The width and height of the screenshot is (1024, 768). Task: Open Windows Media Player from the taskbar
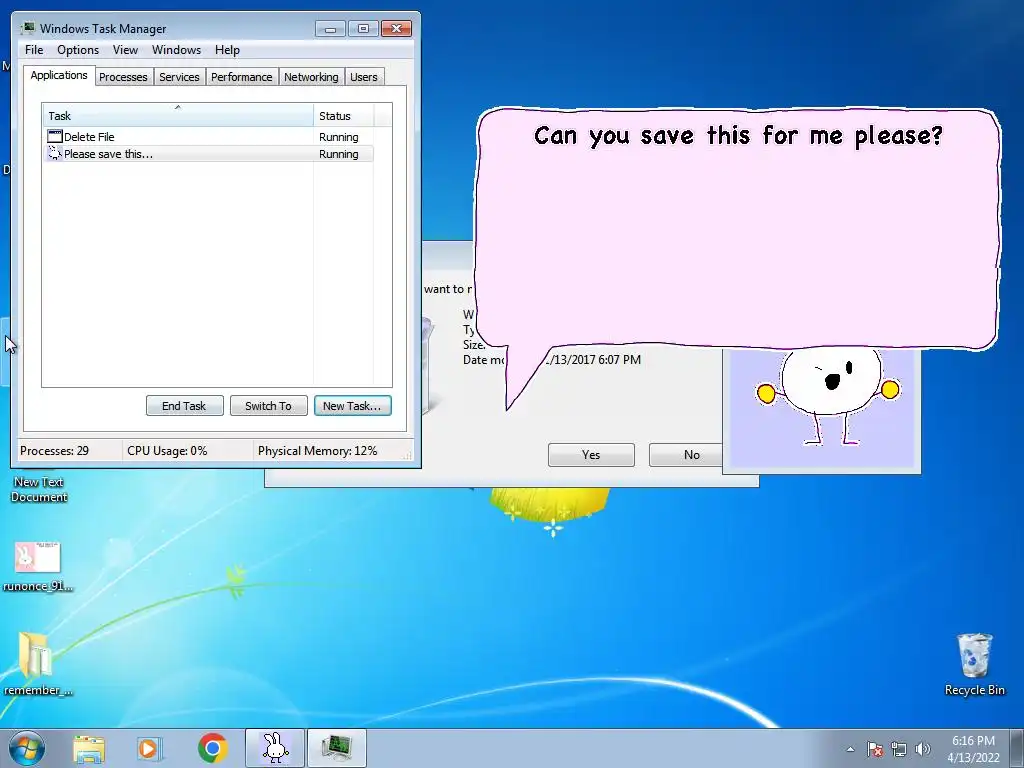[150, 748]
